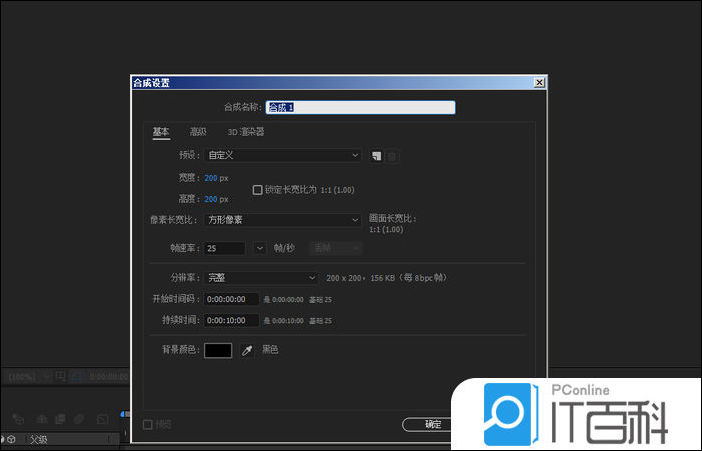Click the 高度 value 200
The image size is (702, 451).
(x=211, y=199)
